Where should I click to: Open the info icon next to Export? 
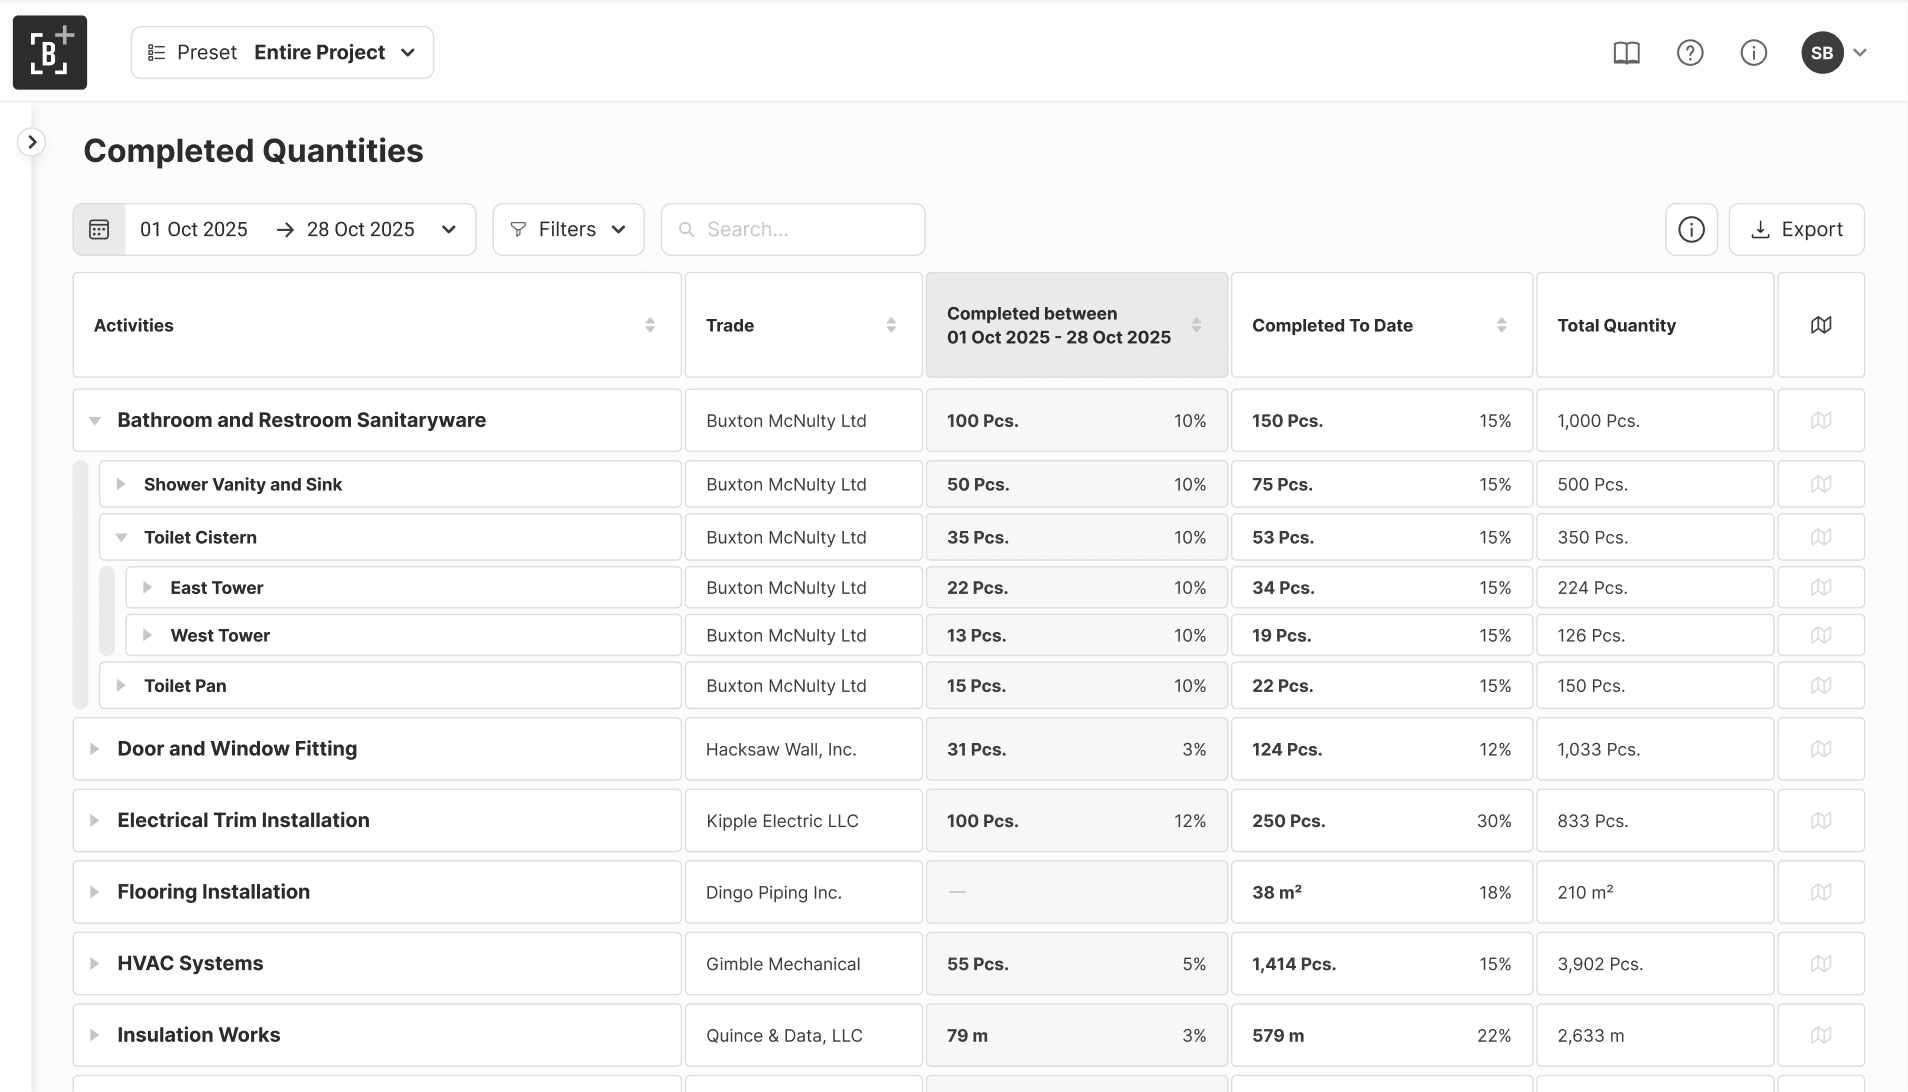point(1691,229)
